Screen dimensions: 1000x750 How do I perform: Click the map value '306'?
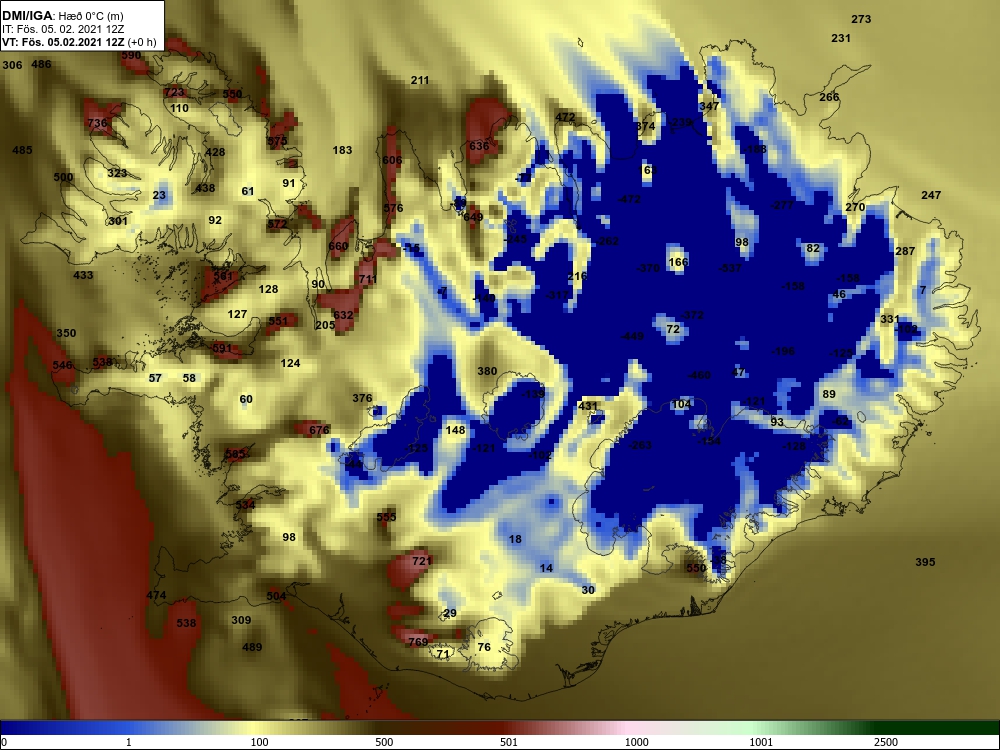coord(12,65)
